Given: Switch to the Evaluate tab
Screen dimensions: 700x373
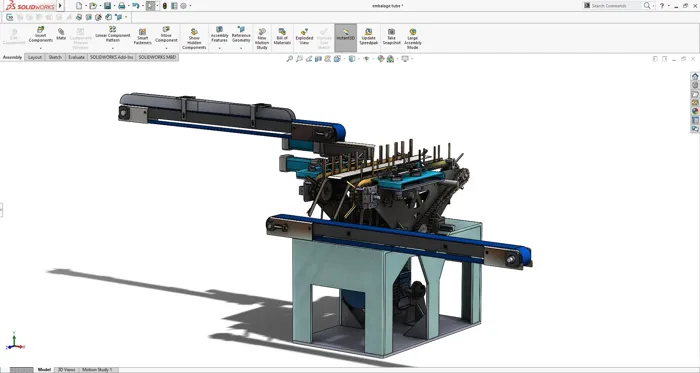Looking at the screenshot, I should pyautogui.click(x=76, y=58).
